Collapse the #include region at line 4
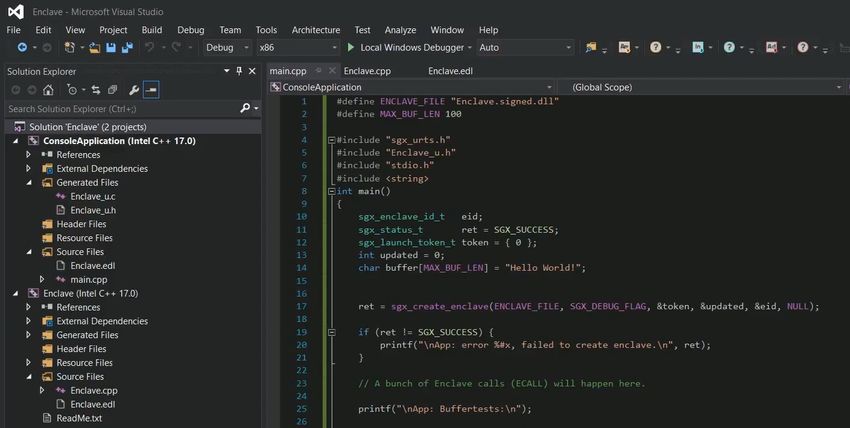850x428 pixels. [x=332, y=140]
